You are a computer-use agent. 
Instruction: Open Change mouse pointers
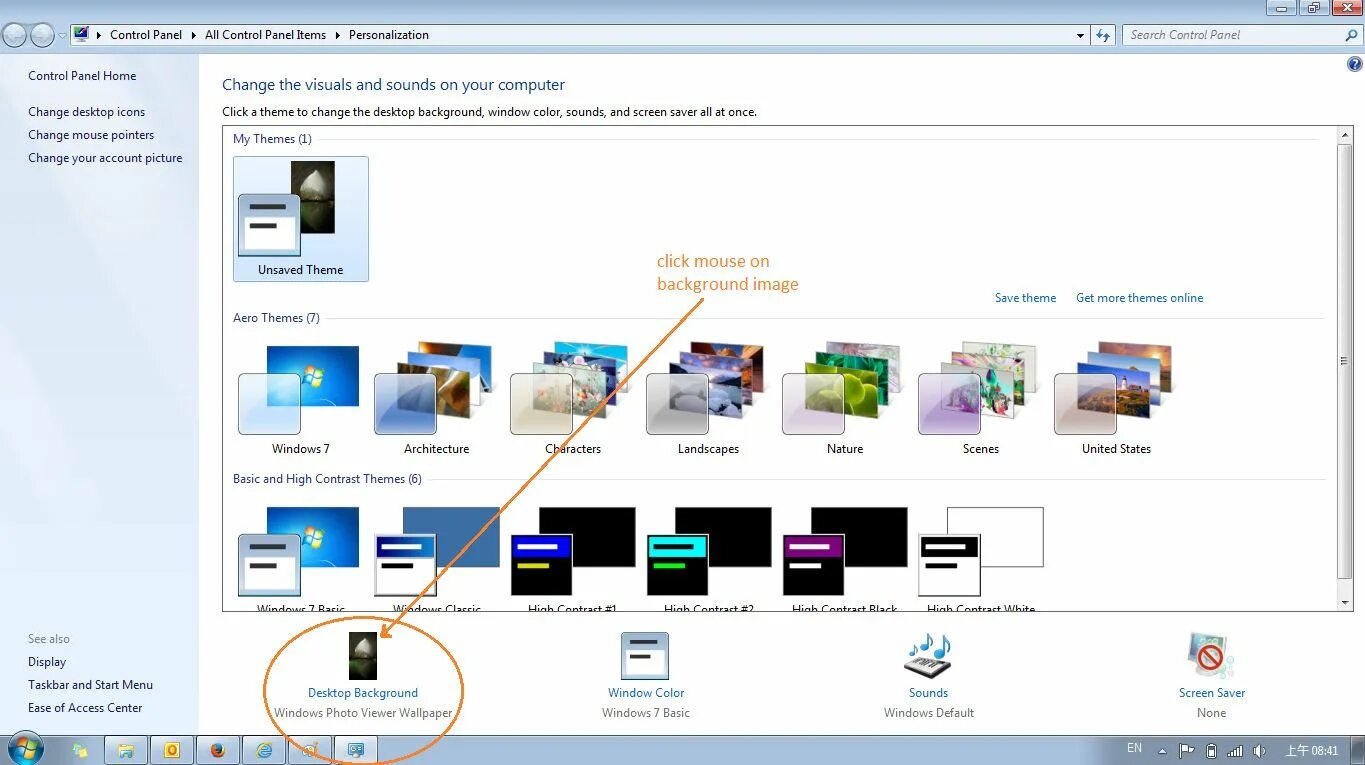(91, 135)
